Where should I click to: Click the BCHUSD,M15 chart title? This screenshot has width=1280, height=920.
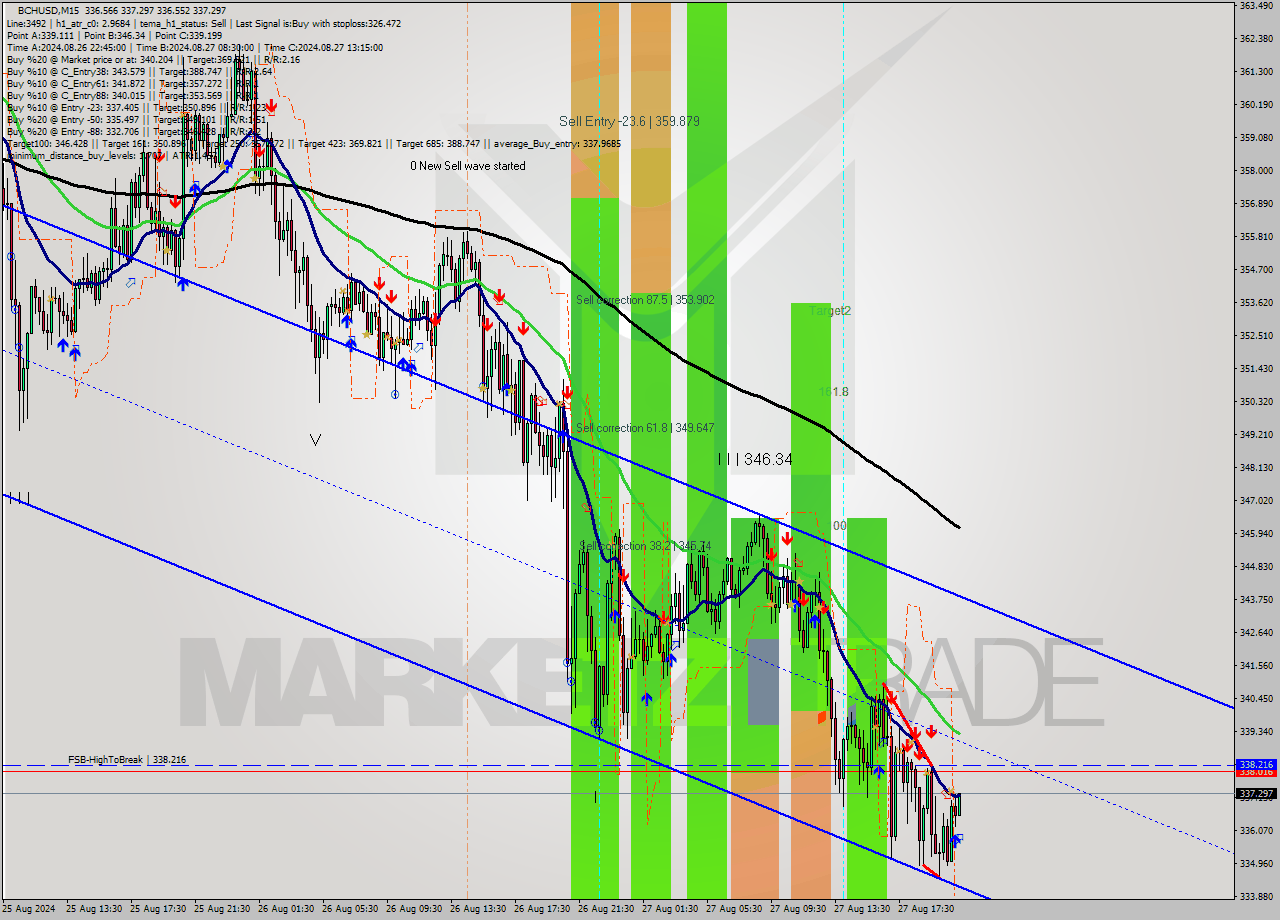pos(48,10)
